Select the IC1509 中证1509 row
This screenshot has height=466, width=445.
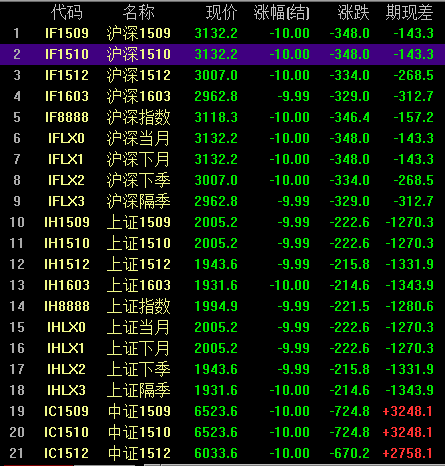pyautogui.click(x=222, y=411)
